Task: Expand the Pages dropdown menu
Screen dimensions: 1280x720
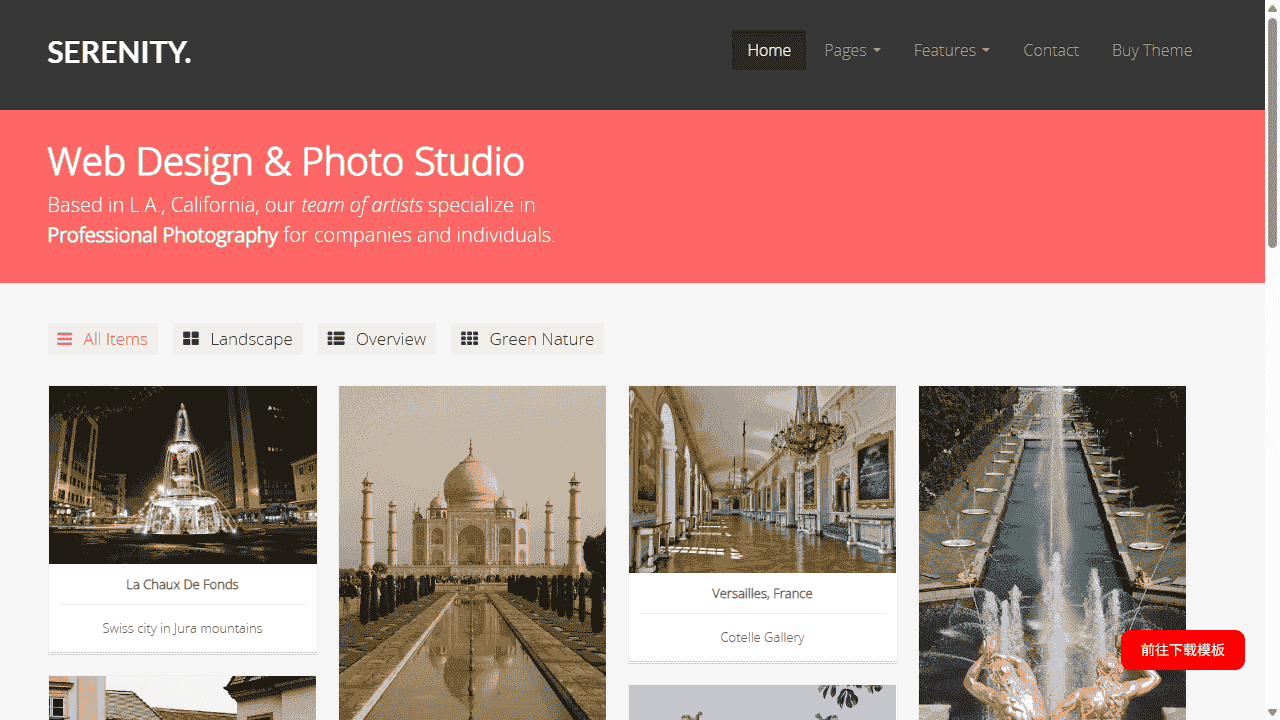Action: pyautogui.click(x=852, y=50)
